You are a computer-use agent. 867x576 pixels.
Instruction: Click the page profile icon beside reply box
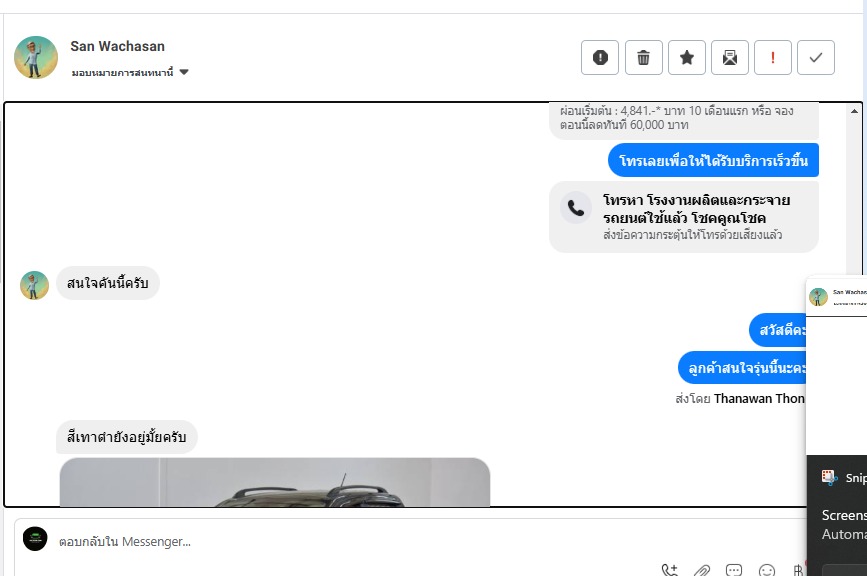(x=35, y=538)
